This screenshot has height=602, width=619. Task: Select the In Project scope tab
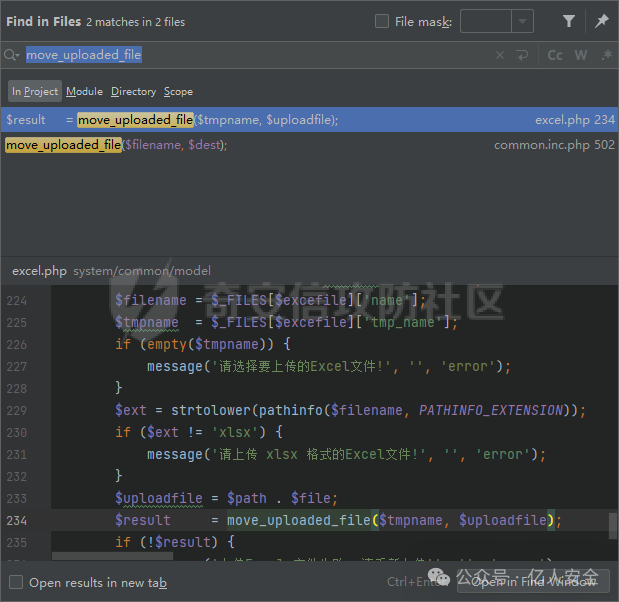tap(35, 91)
